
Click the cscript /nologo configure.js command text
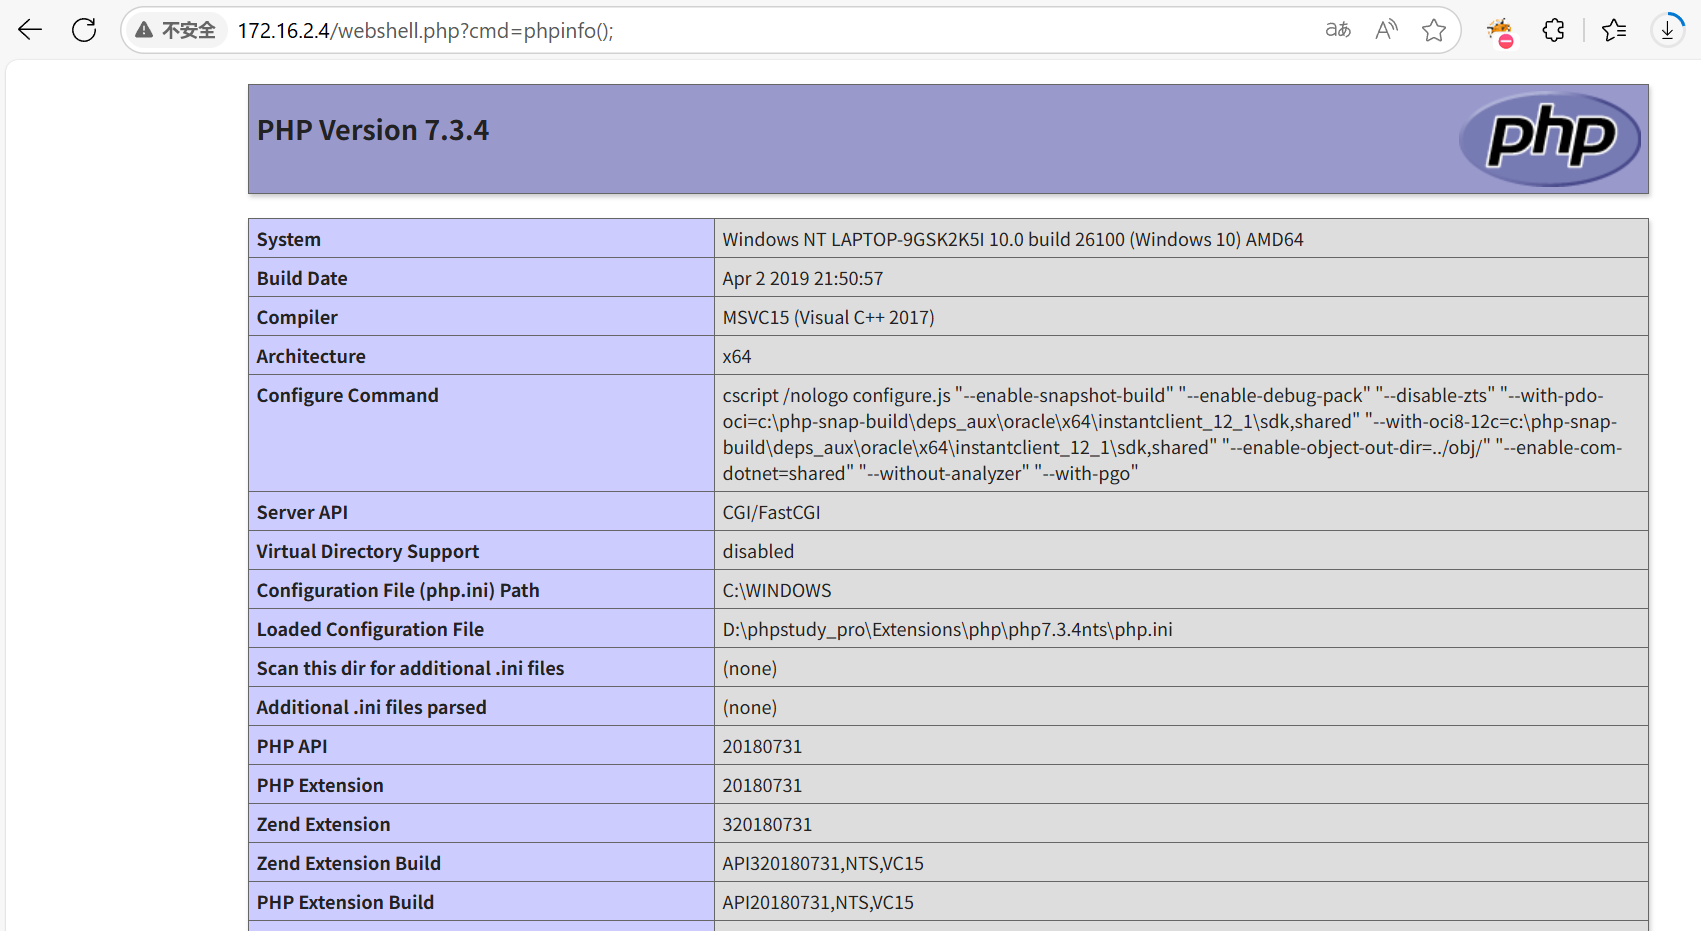click(1172, 434)
